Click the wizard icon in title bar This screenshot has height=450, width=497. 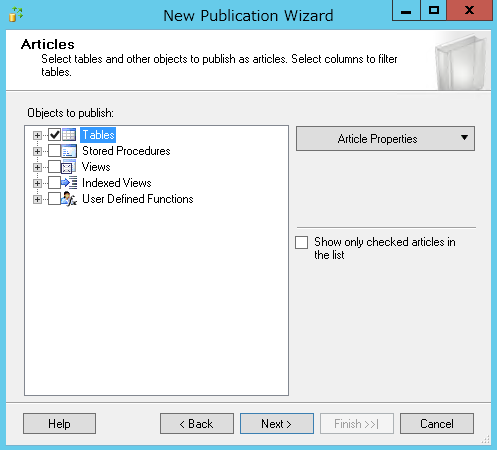coord(16,15)
